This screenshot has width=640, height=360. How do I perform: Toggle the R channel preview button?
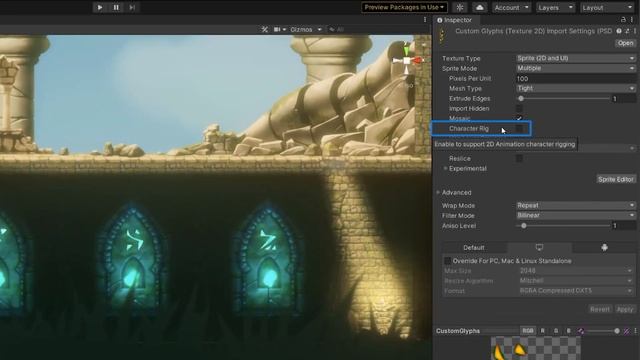542,331
